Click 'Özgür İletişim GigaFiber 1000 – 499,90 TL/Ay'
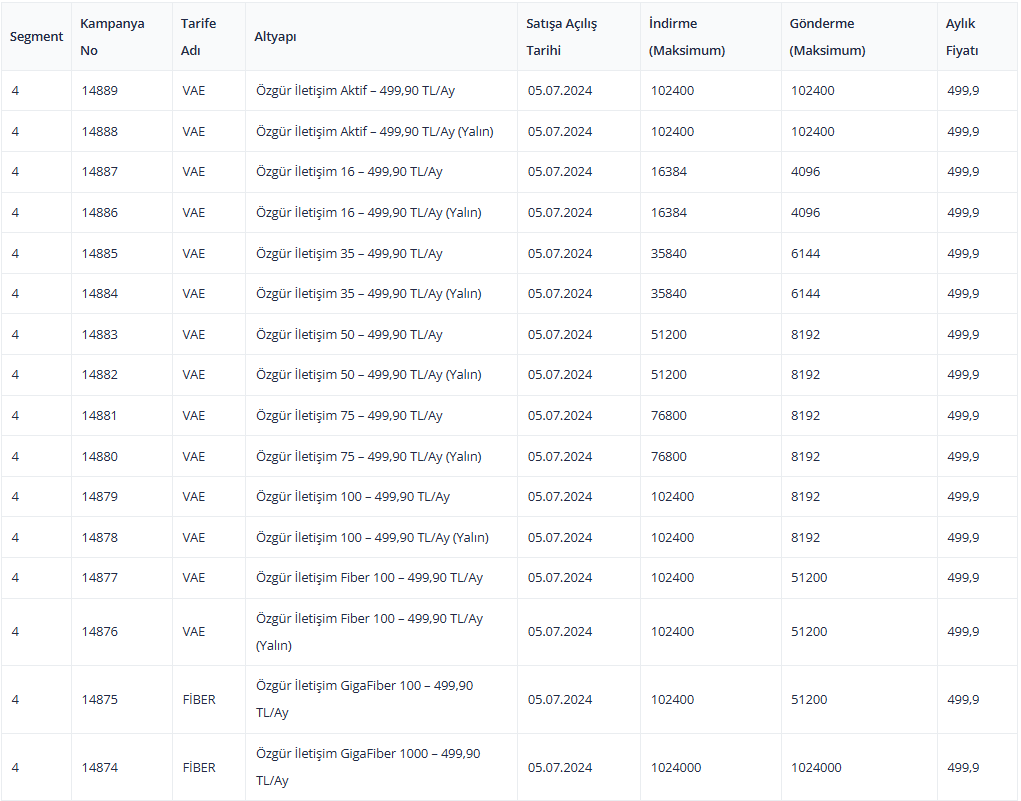 tap(368, 767)
